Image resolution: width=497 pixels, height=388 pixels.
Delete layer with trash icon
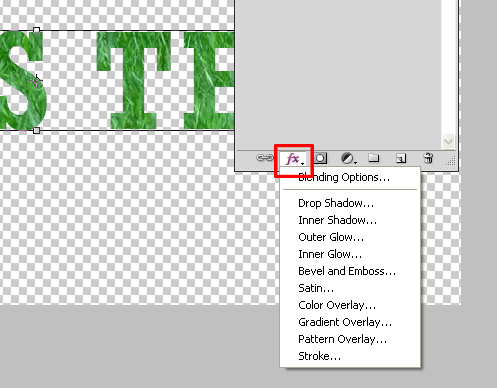pyautogui.click(x=428, y=158)
